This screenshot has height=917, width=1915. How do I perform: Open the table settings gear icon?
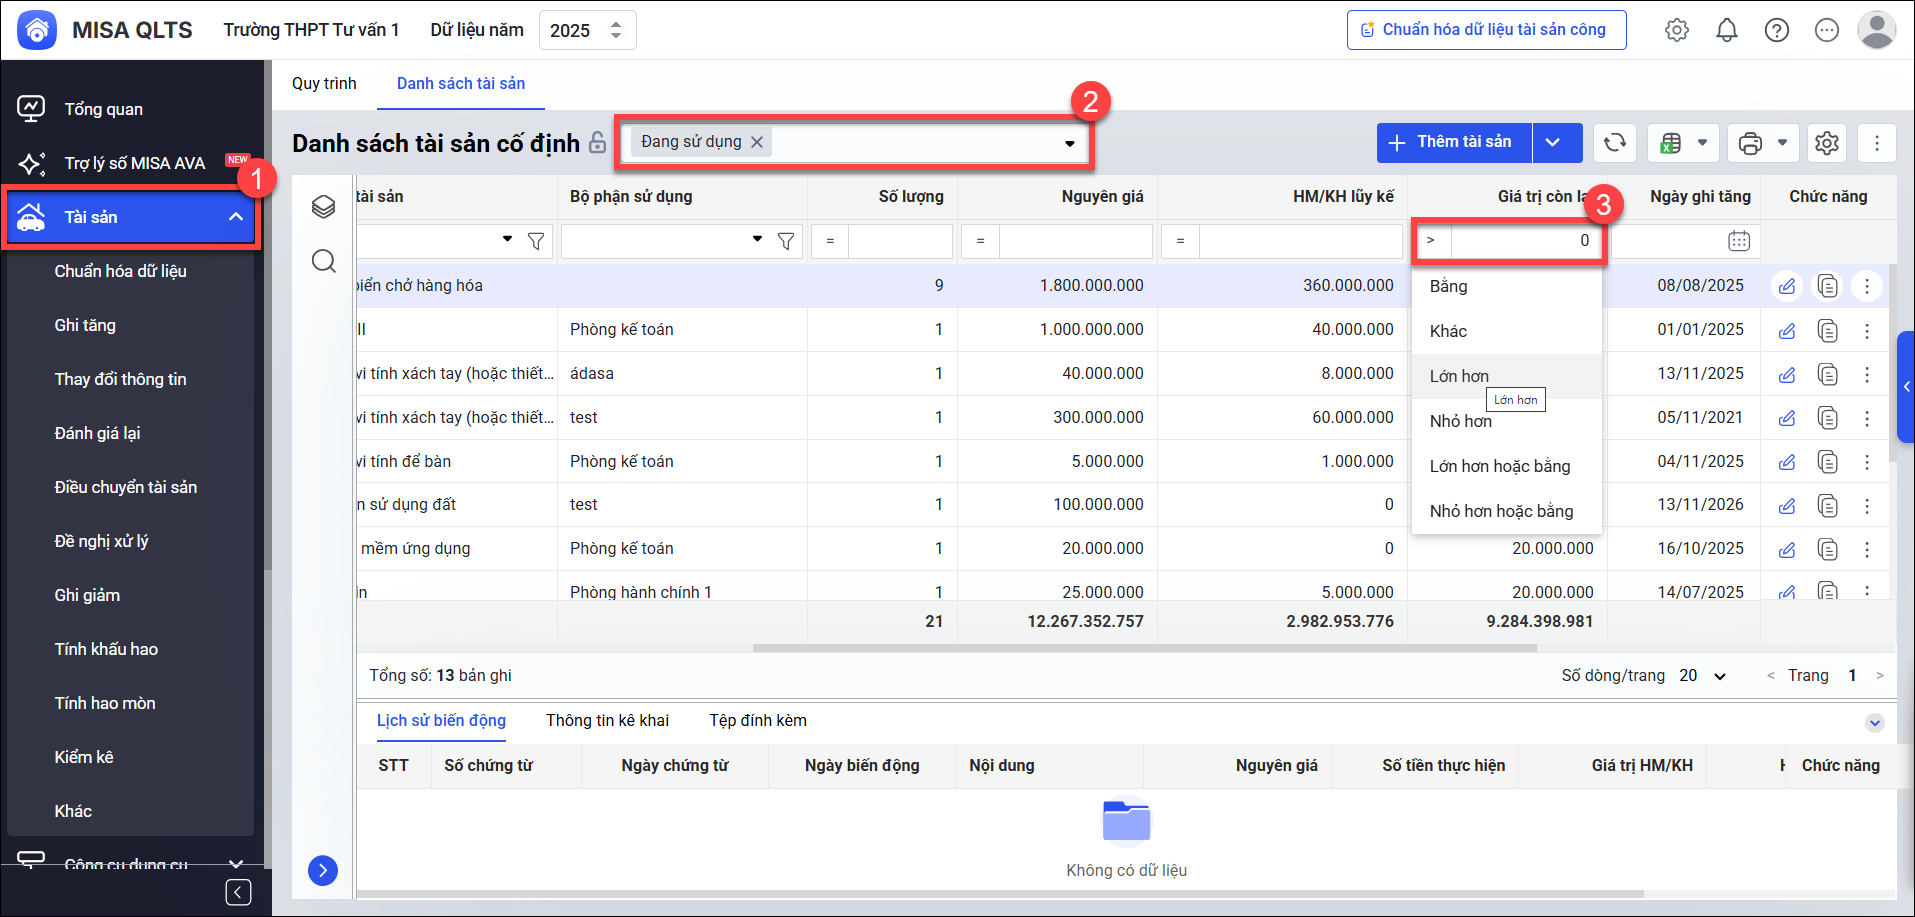pyautogui.click(x=1826, y=143)
